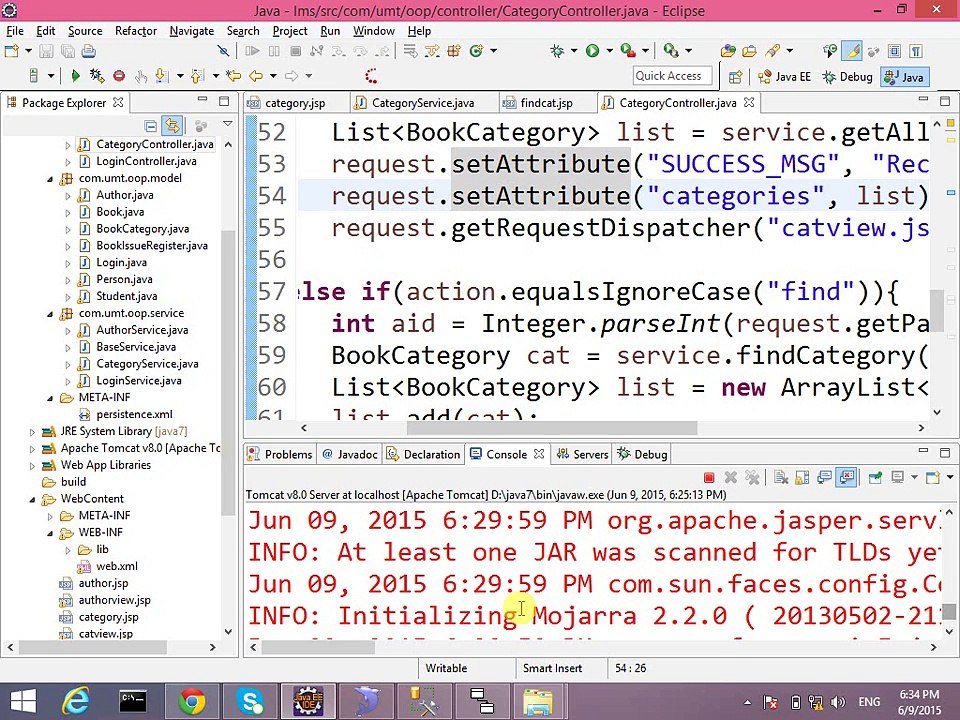Toggle Show Whitespace Characters pilcrow button
This screenshot has height=720, width=960.
point(915,50)
